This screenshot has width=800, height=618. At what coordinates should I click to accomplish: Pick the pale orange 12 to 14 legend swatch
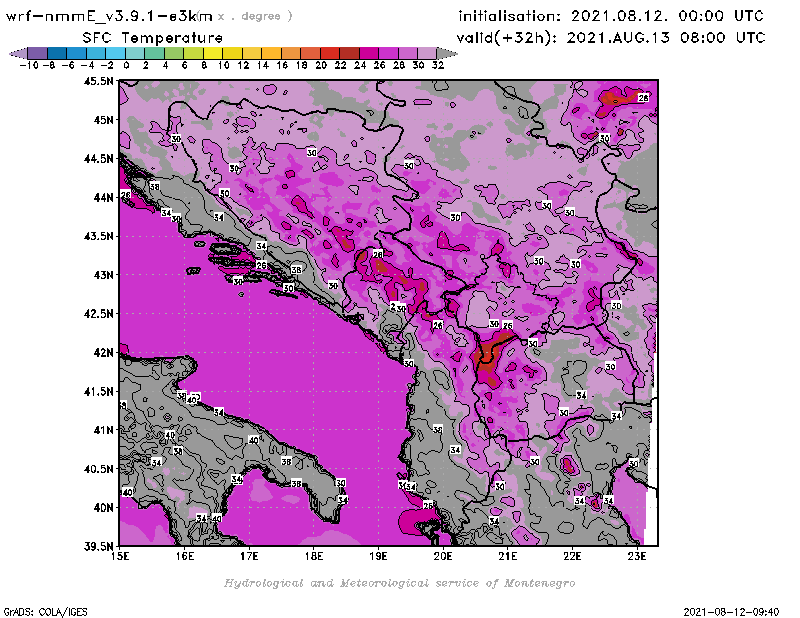[x=252, y=53]
